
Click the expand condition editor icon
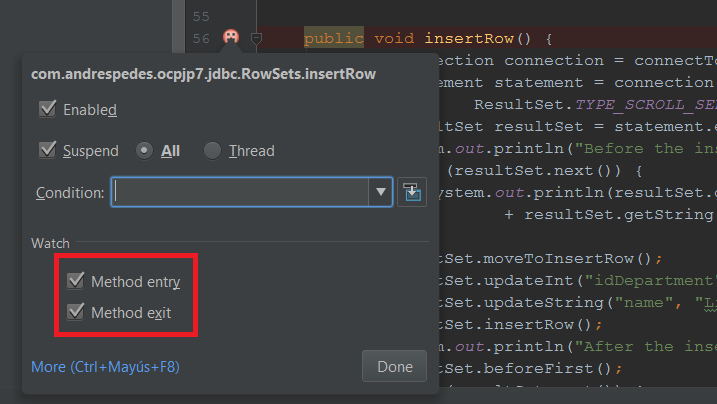[412, 192]
